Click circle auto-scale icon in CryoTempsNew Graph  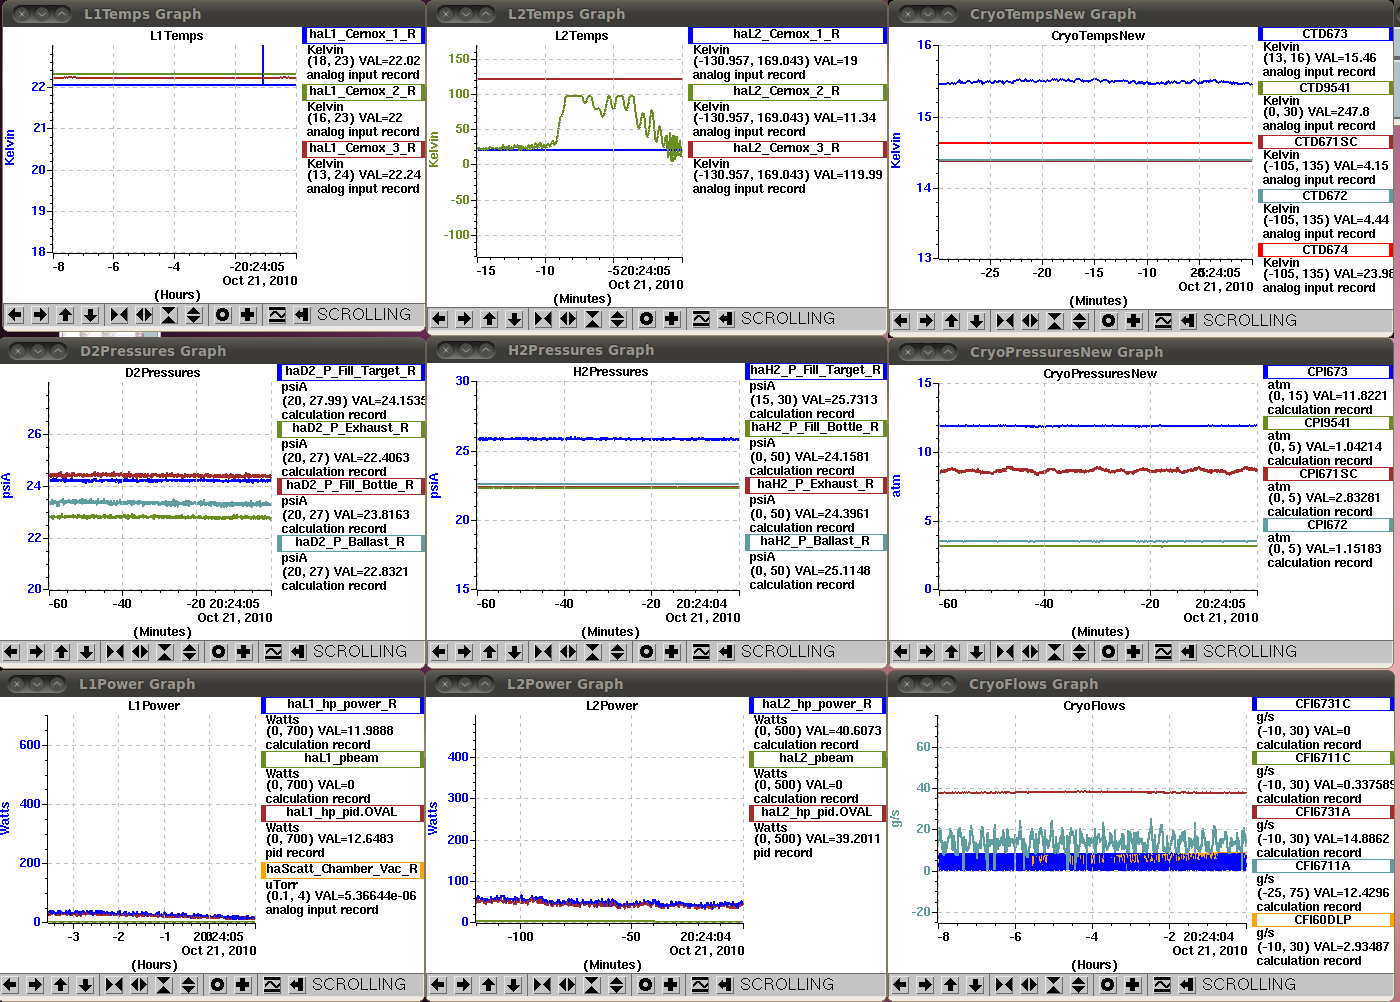(x=1109, y=321)
